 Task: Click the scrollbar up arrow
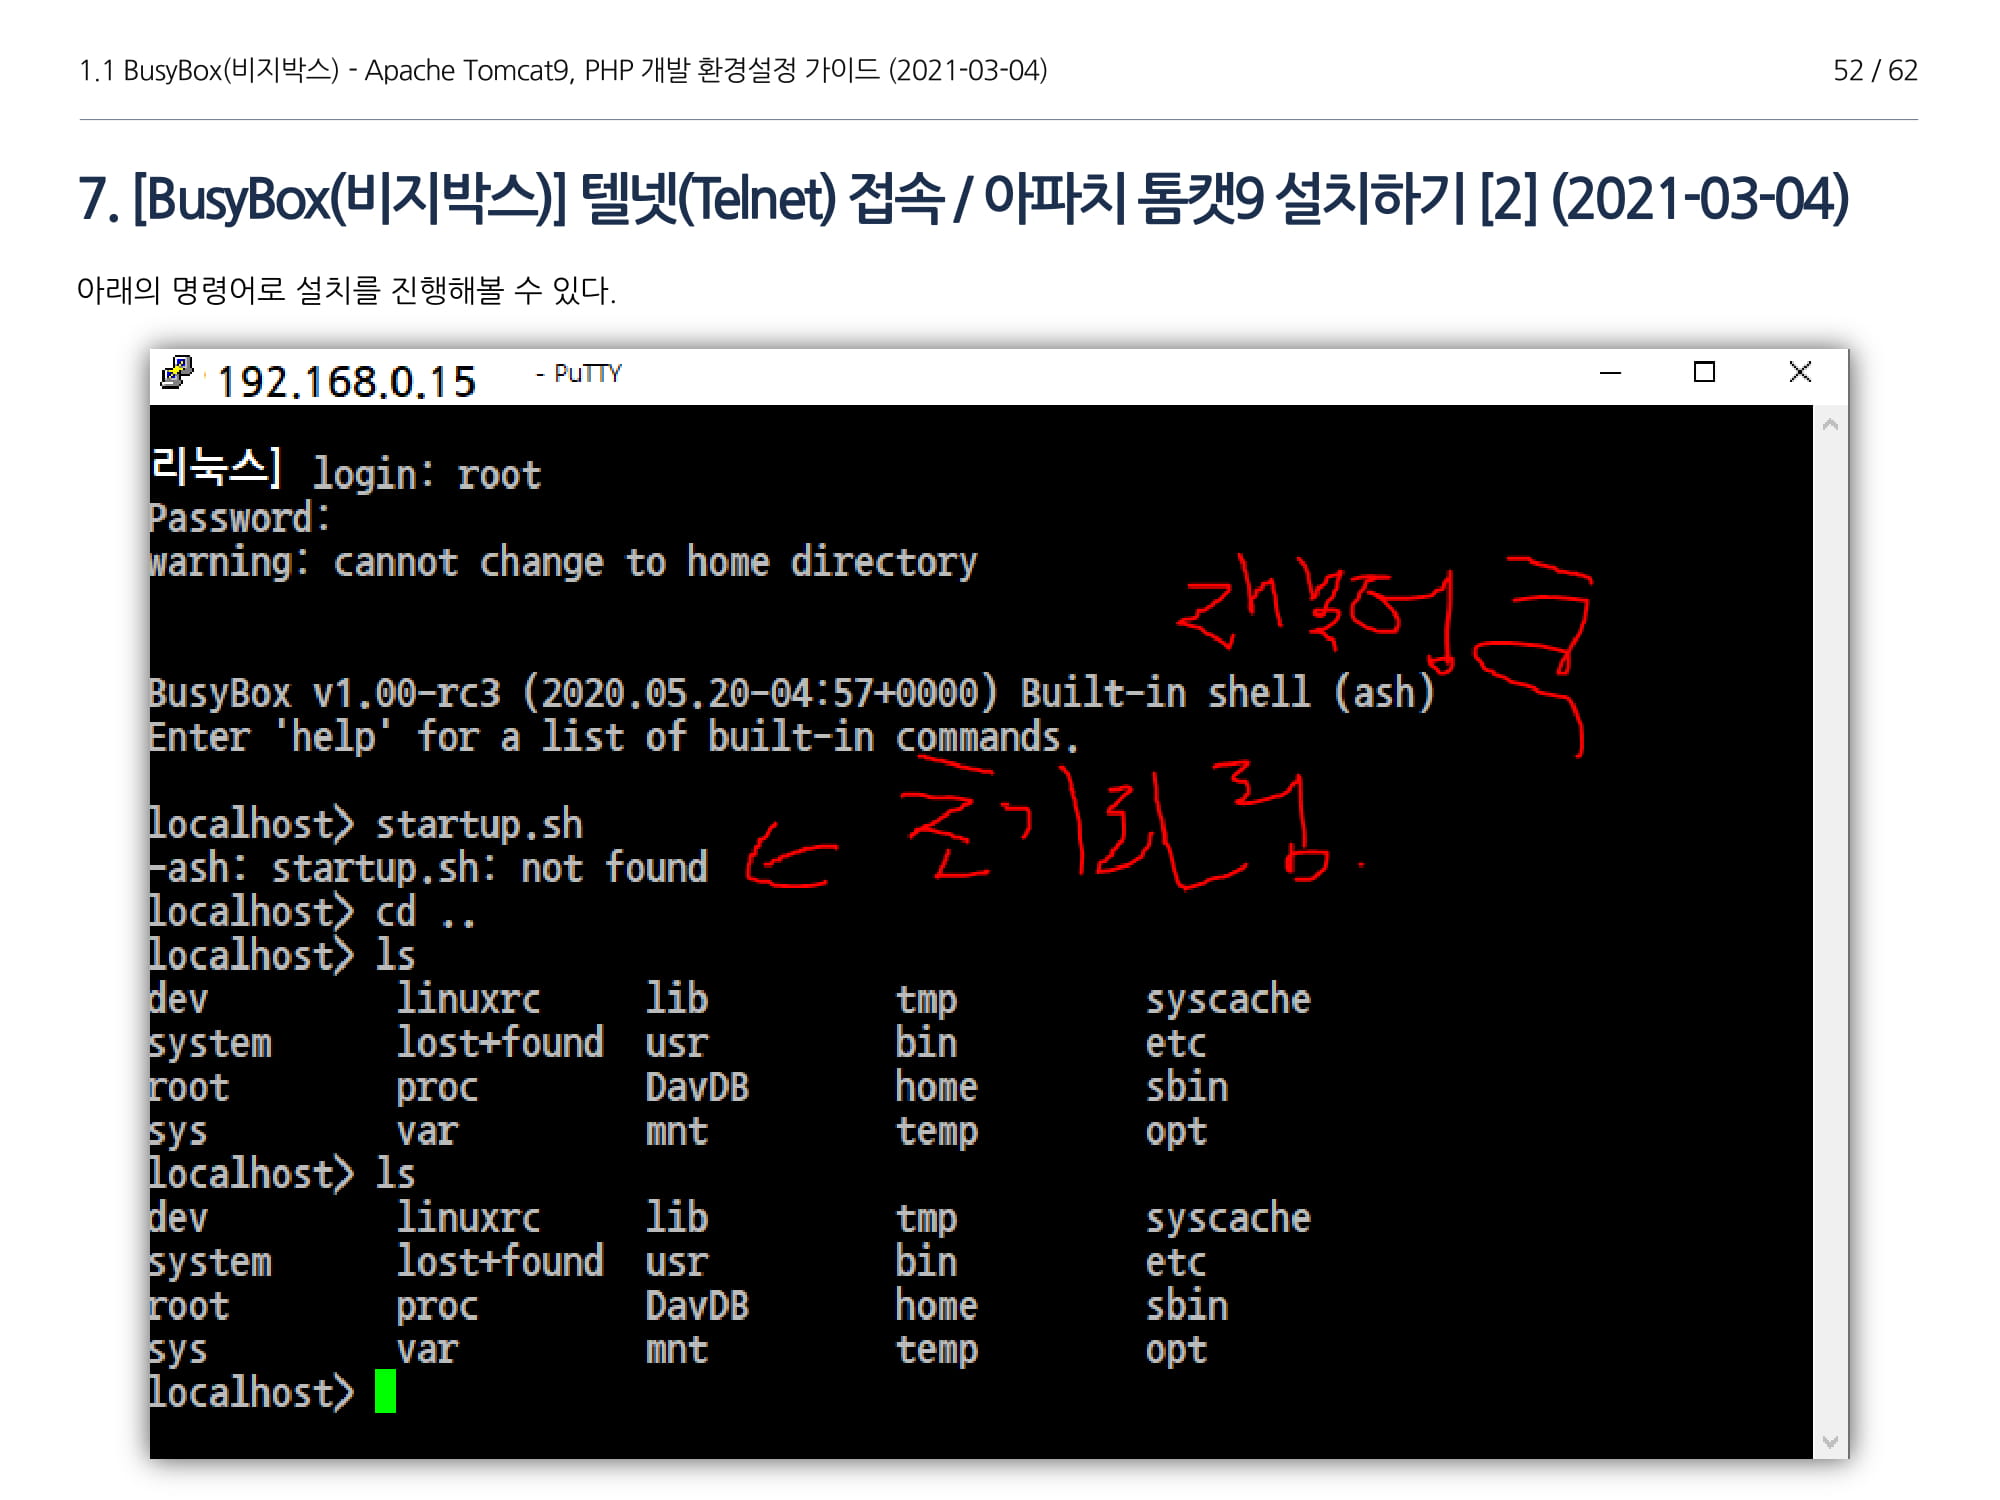tap(1830, 425)
